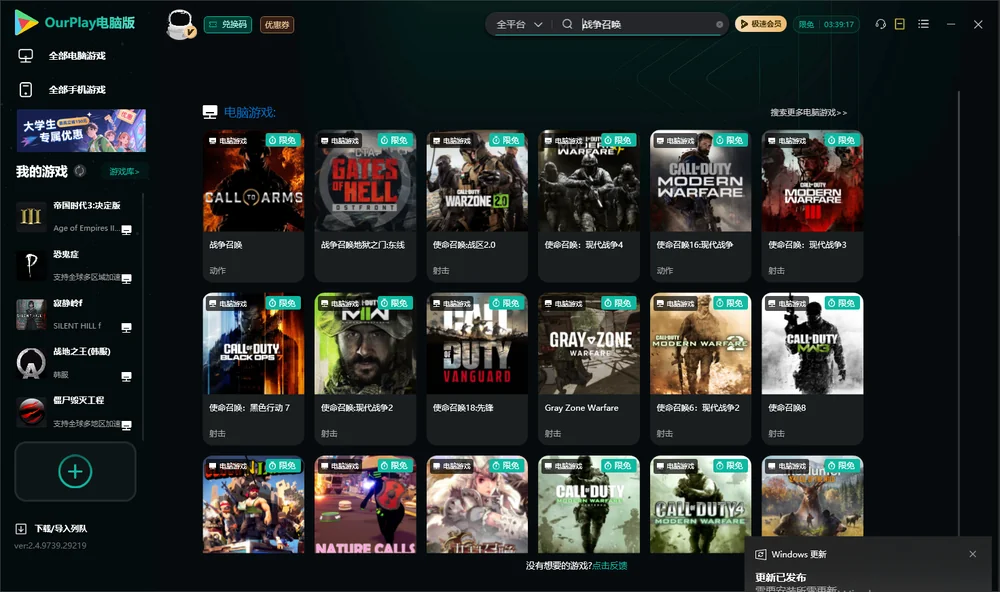Open the 使命召唤:战区2.0 game card

tap(477, 205)
